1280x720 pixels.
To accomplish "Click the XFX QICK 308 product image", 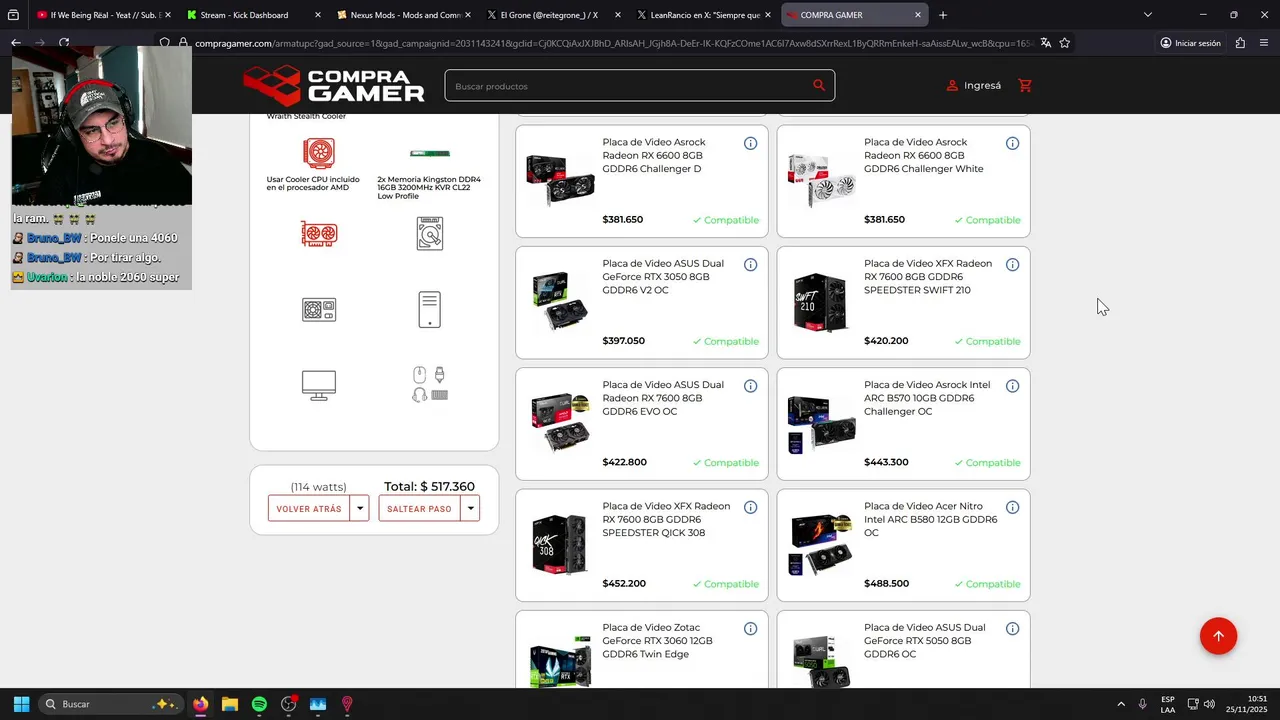I will pos(560,544).
